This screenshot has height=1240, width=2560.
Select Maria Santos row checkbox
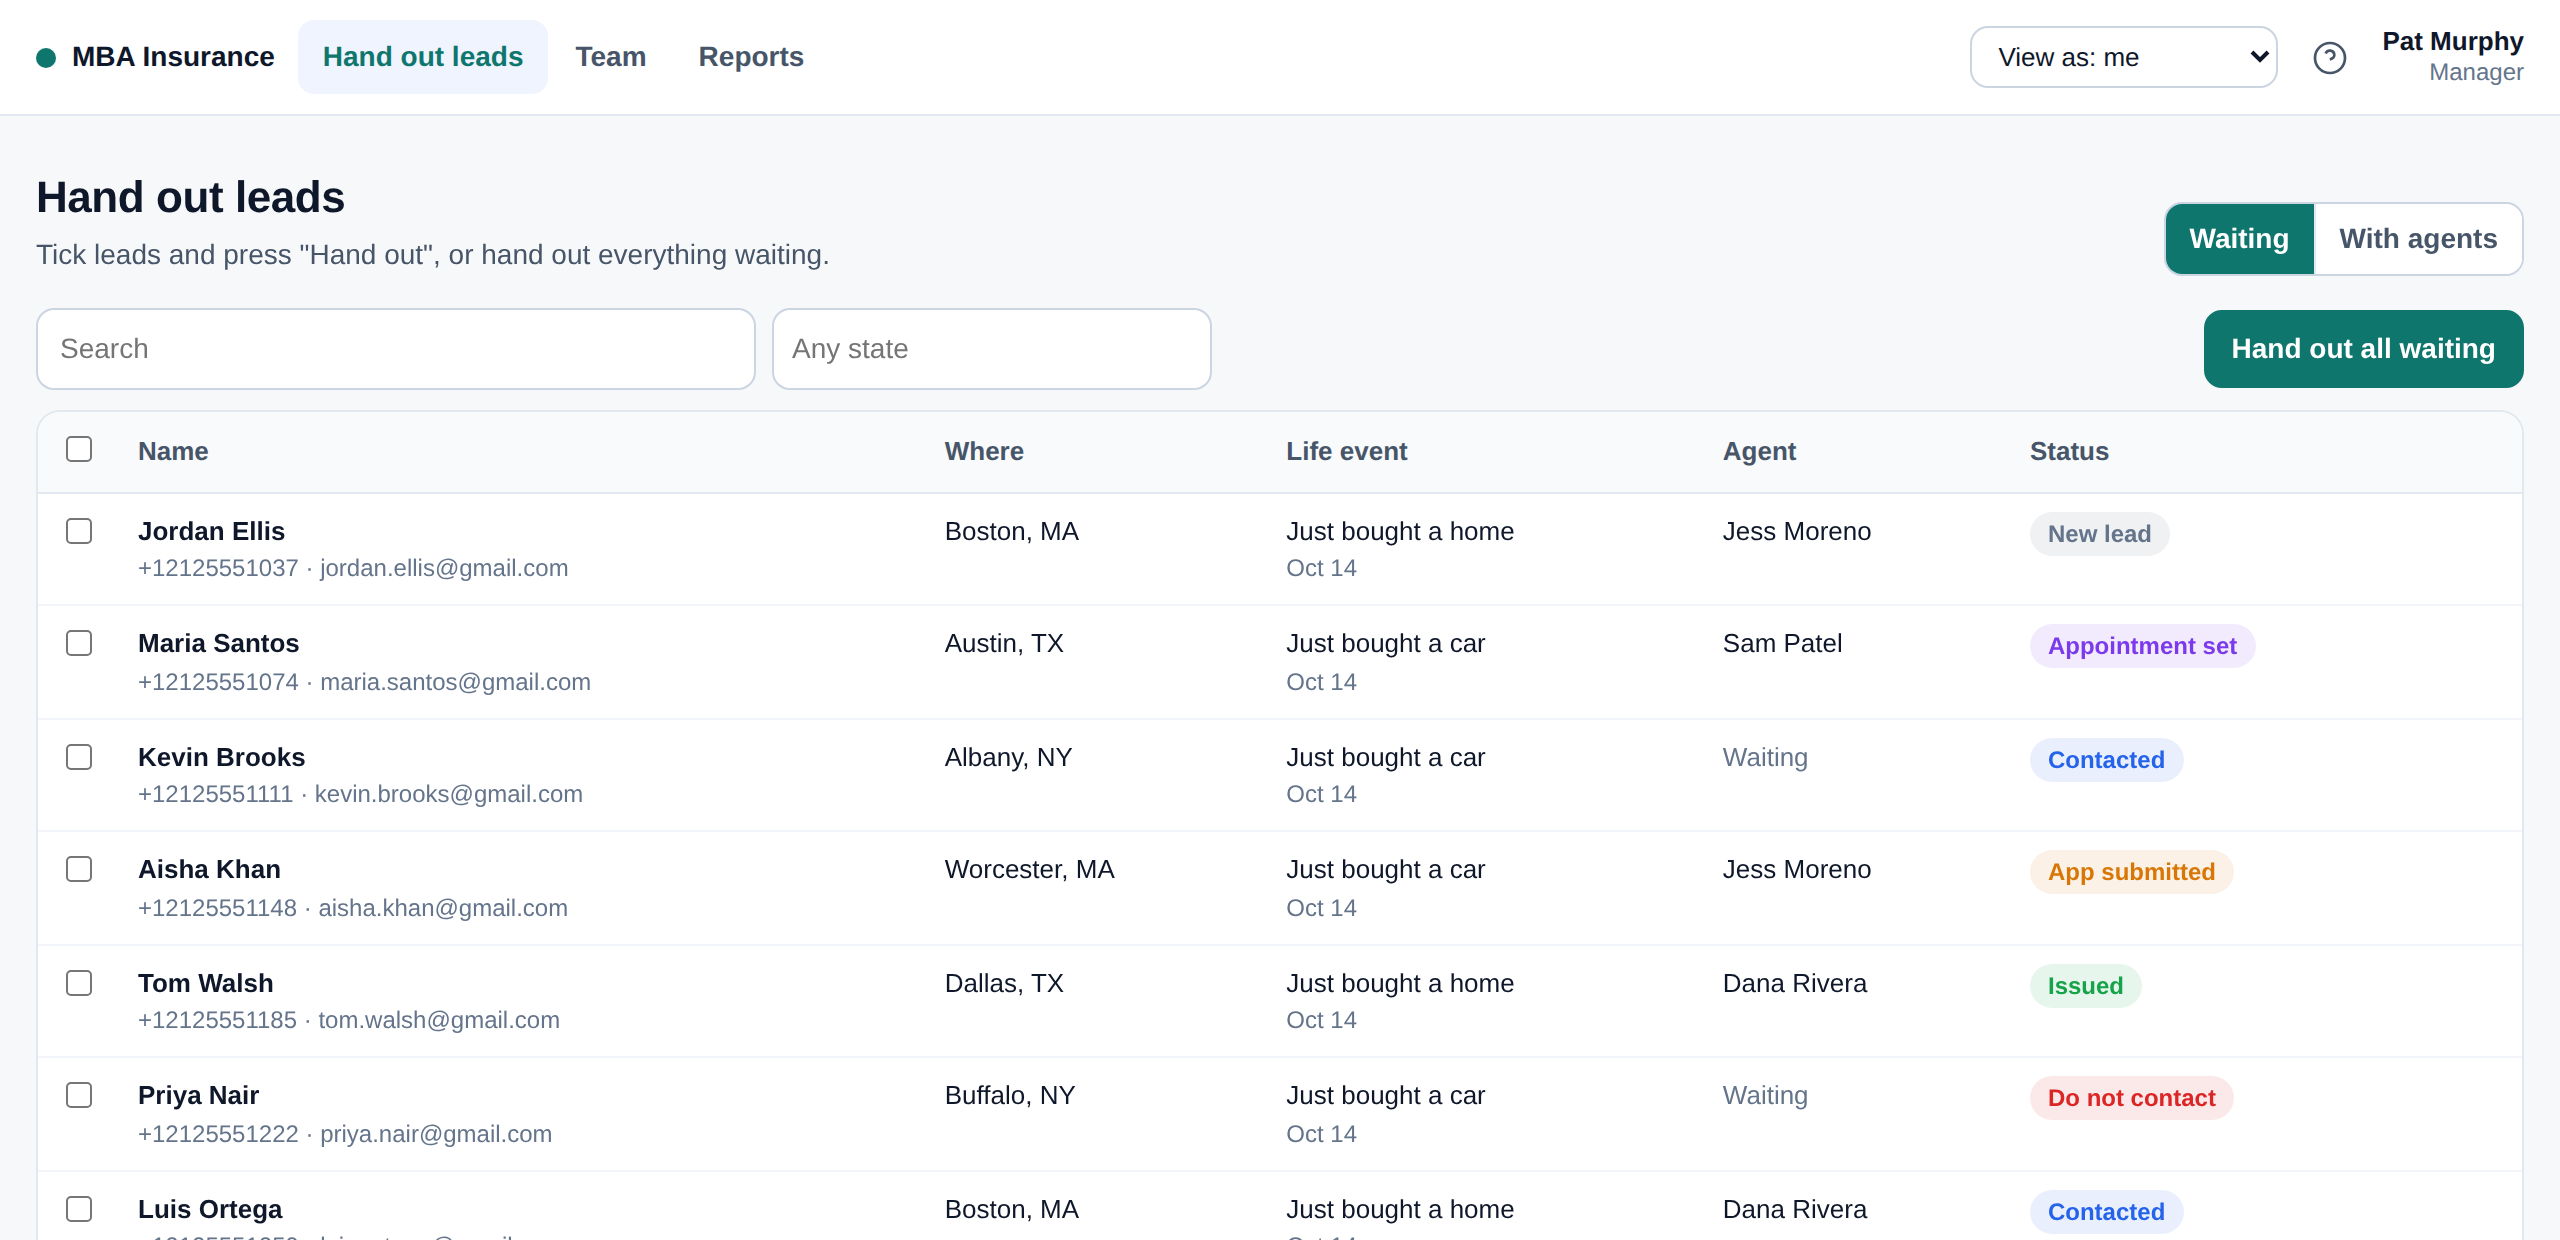click(x=79, y=643)
